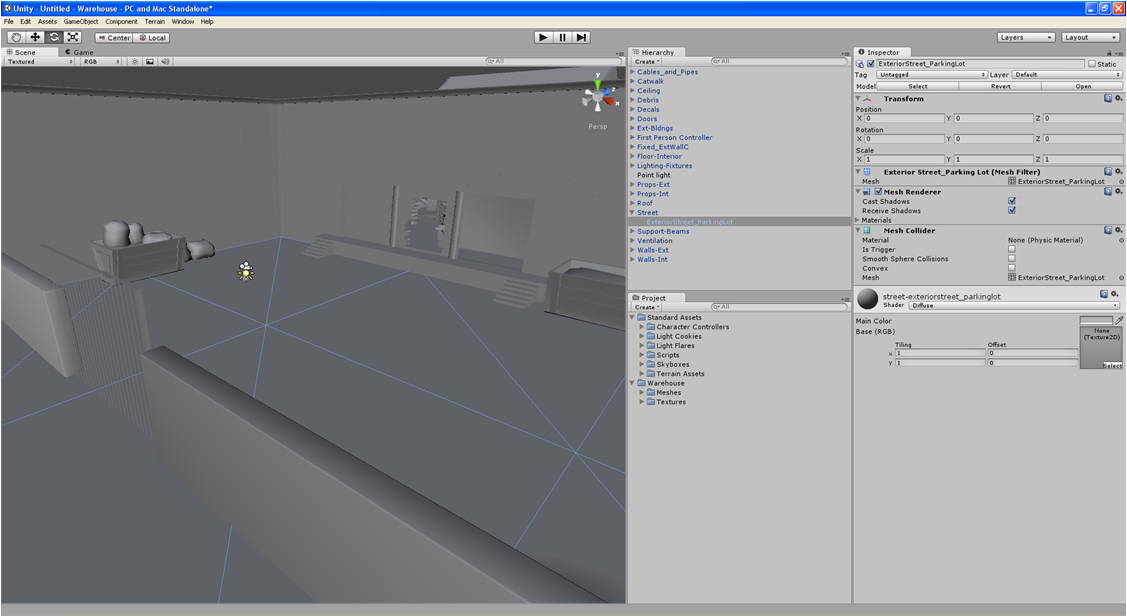
Task: Disable Cast Shadows in Mesh Renderer
Action: coord(1011,201)
